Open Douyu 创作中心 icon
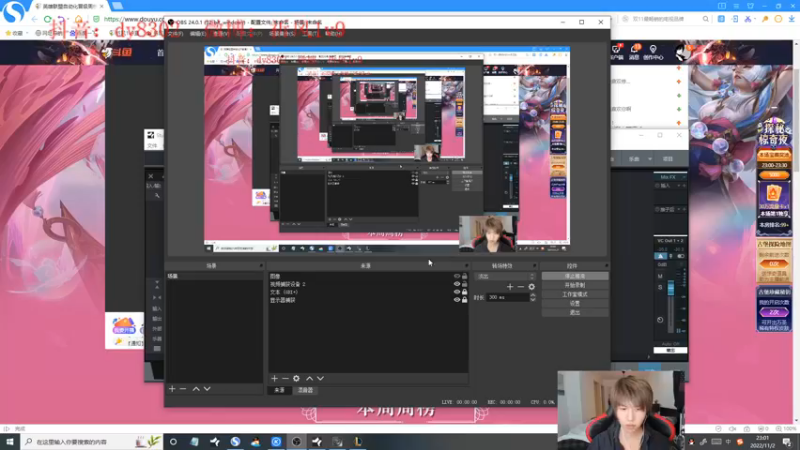 653,52
